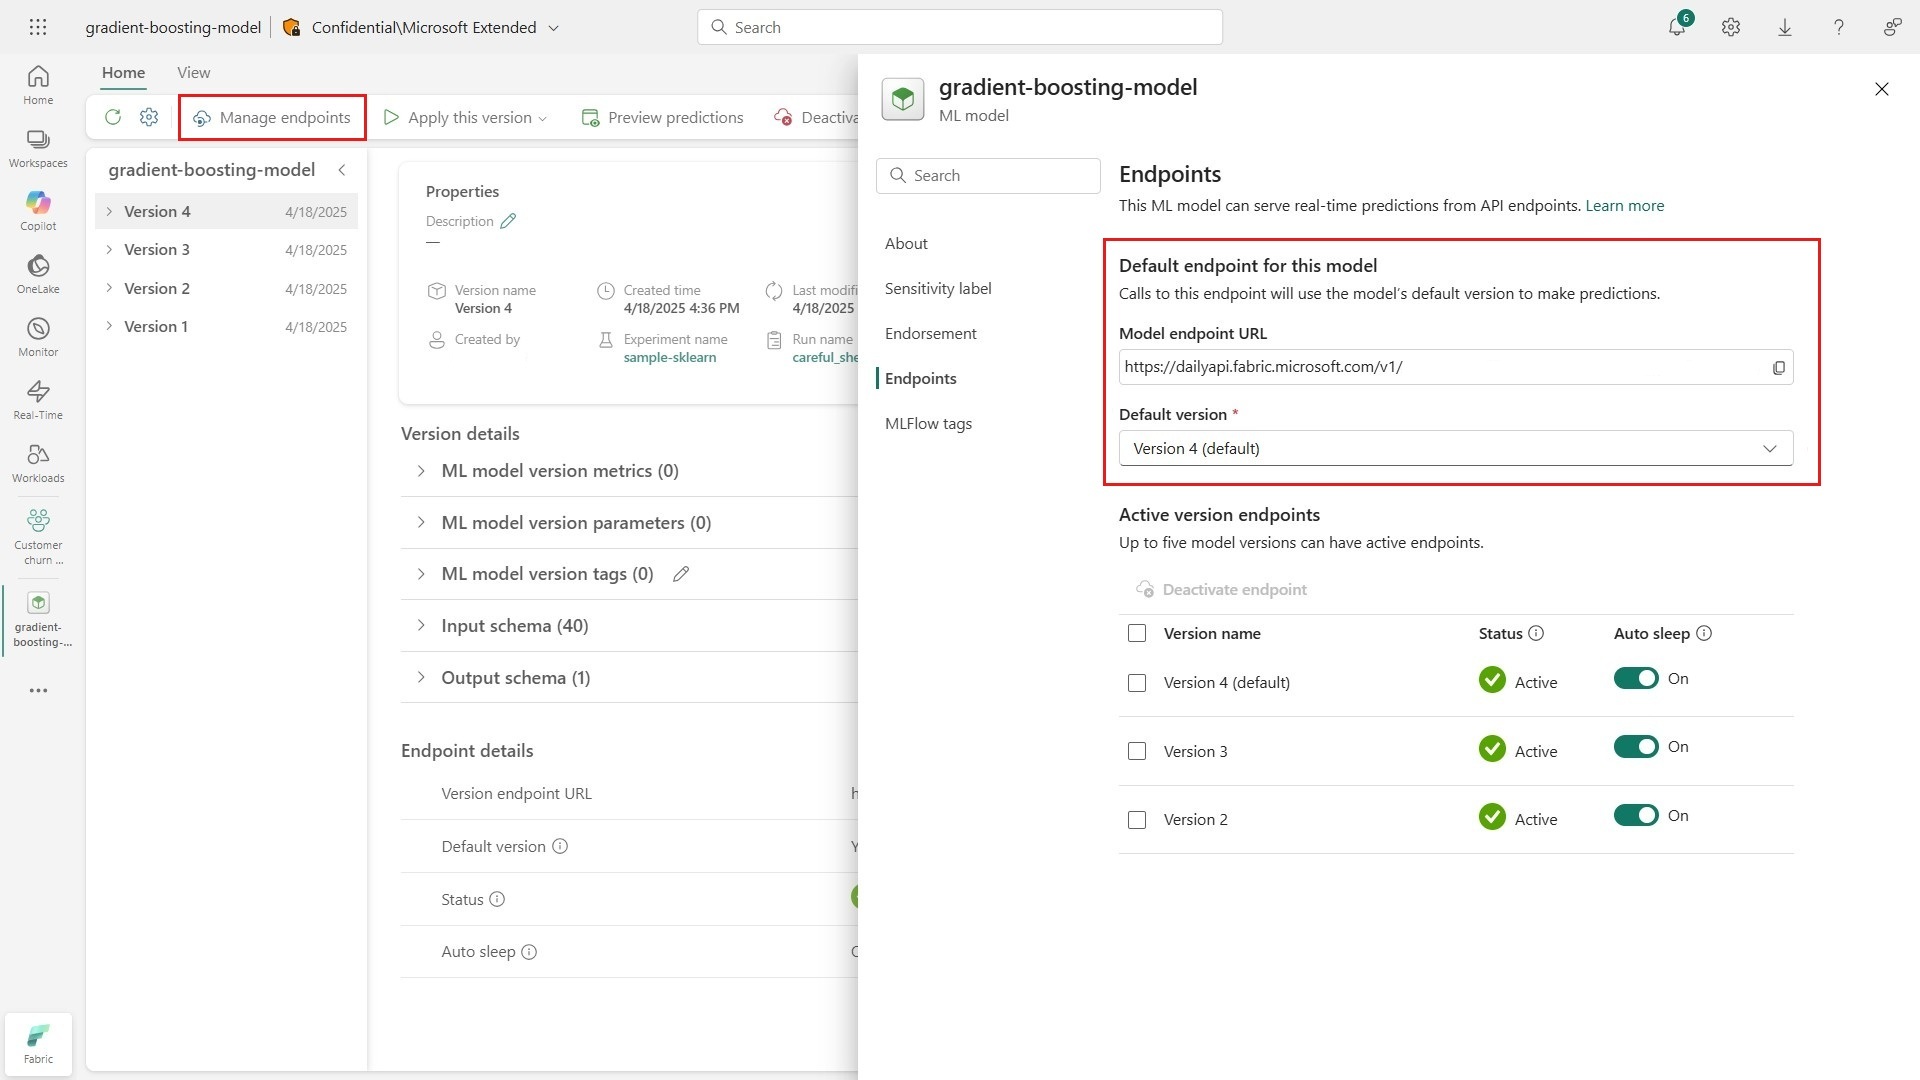Open OneLake from left sidebar
Image resolution: width=1920 pixels, height=1080 pixels.
click(x=38, y=273)
